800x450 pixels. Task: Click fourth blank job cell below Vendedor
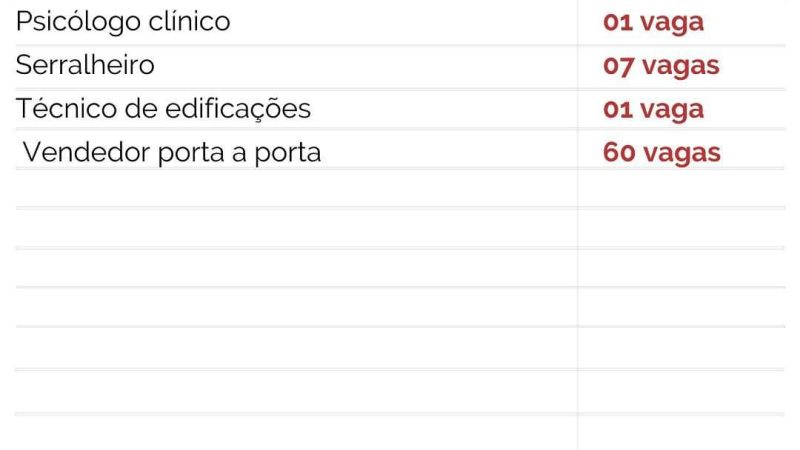point(295,308)
